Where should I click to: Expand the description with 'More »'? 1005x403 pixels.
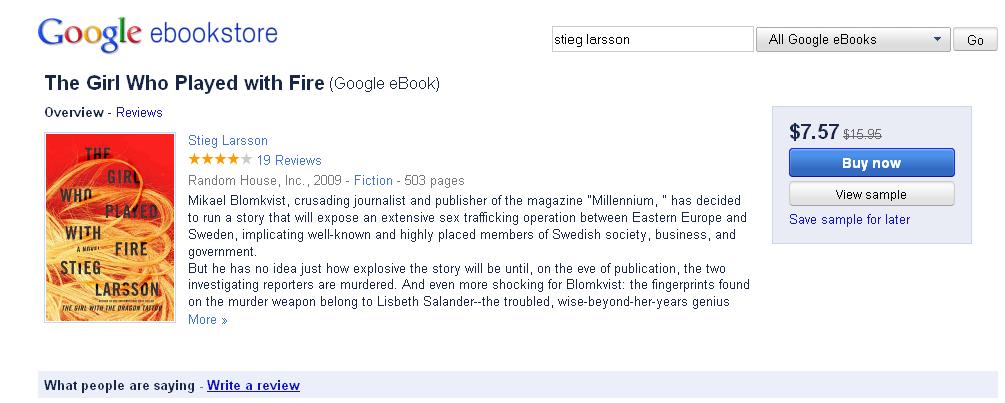[208, 320]
